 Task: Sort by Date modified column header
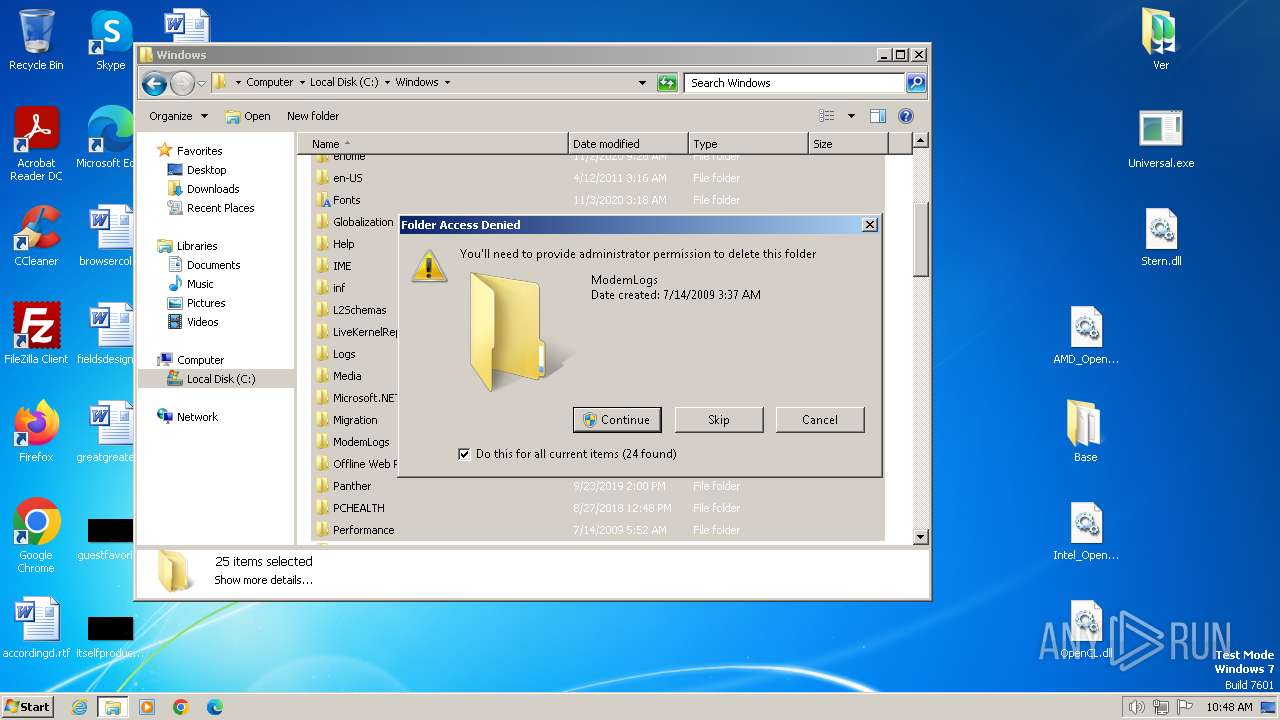[x=628, y=144]
